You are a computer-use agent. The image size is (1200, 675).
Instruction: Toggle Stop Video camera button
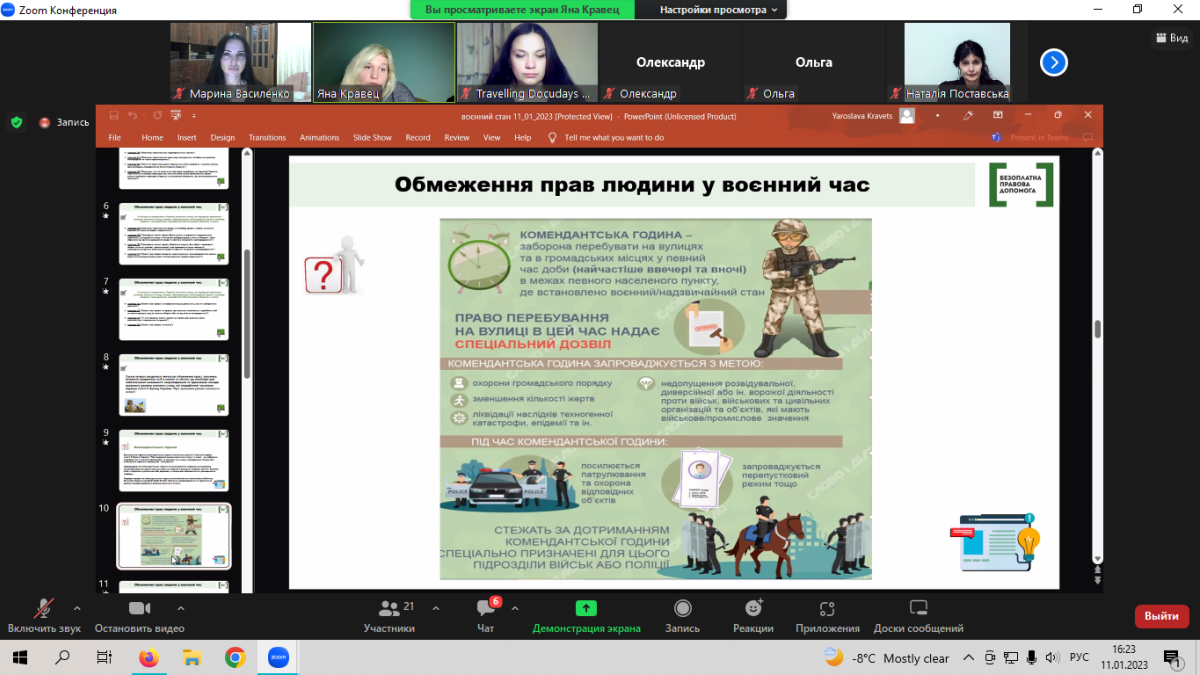click(139, 609)
